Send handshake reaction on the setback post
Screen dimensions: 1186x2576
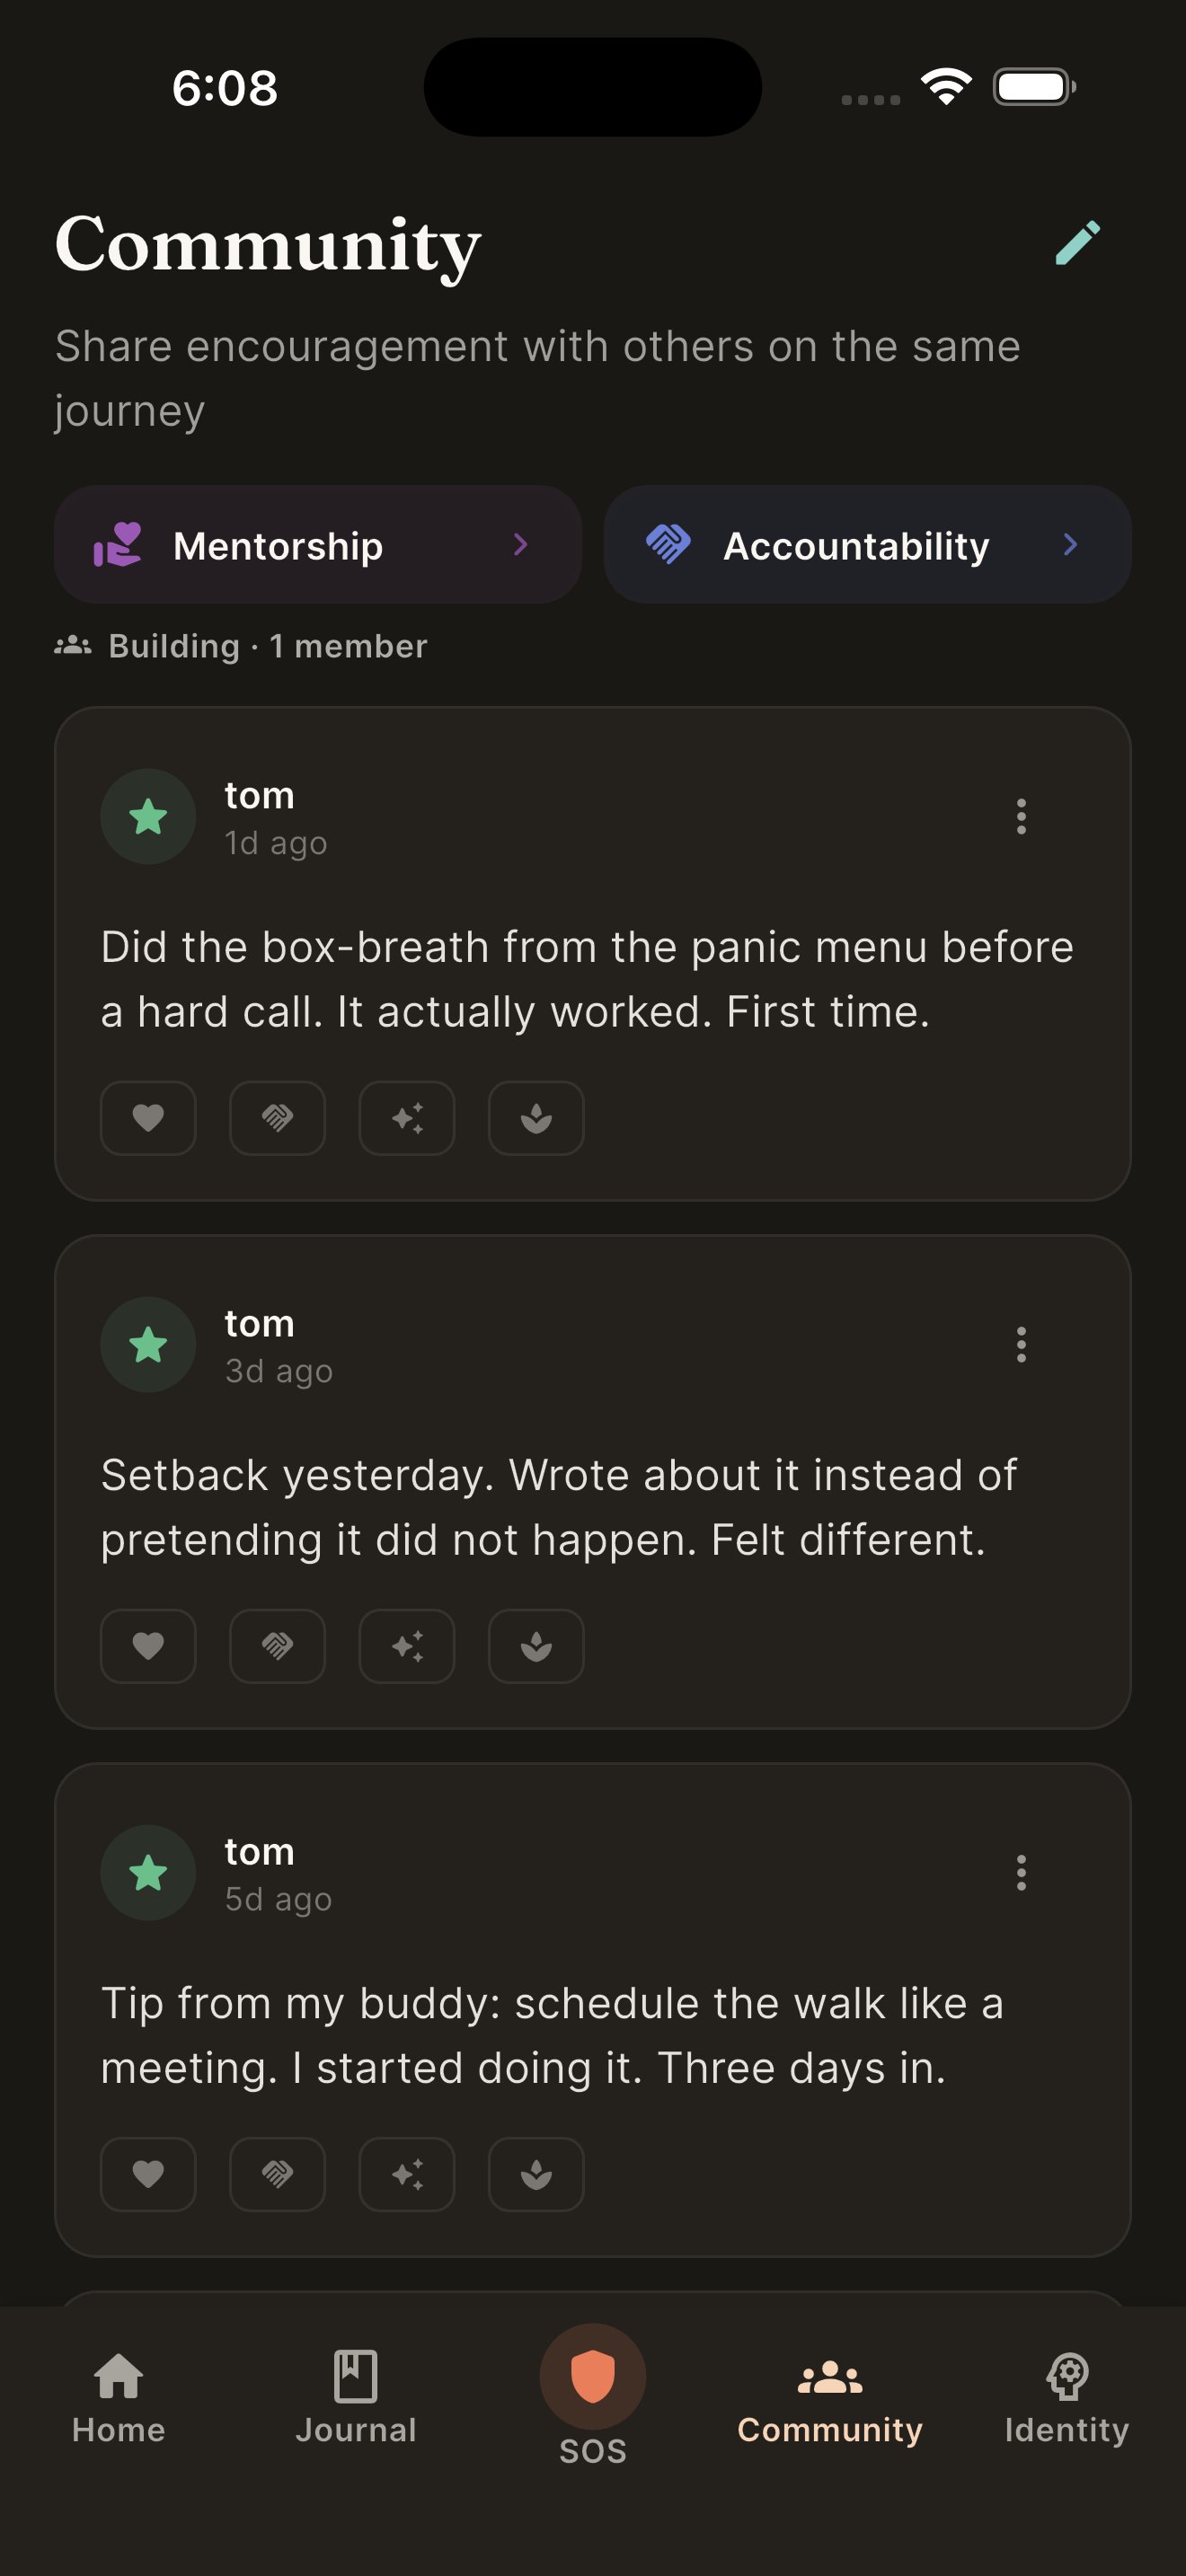277,1646
